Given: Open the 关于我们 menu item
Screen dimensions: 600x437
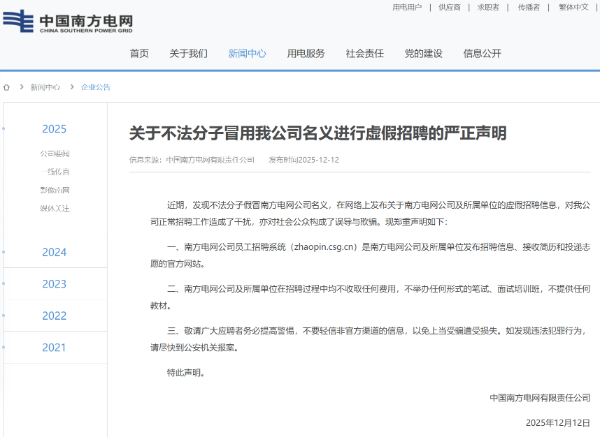Looking at the screenshot, I should (188, 53).
